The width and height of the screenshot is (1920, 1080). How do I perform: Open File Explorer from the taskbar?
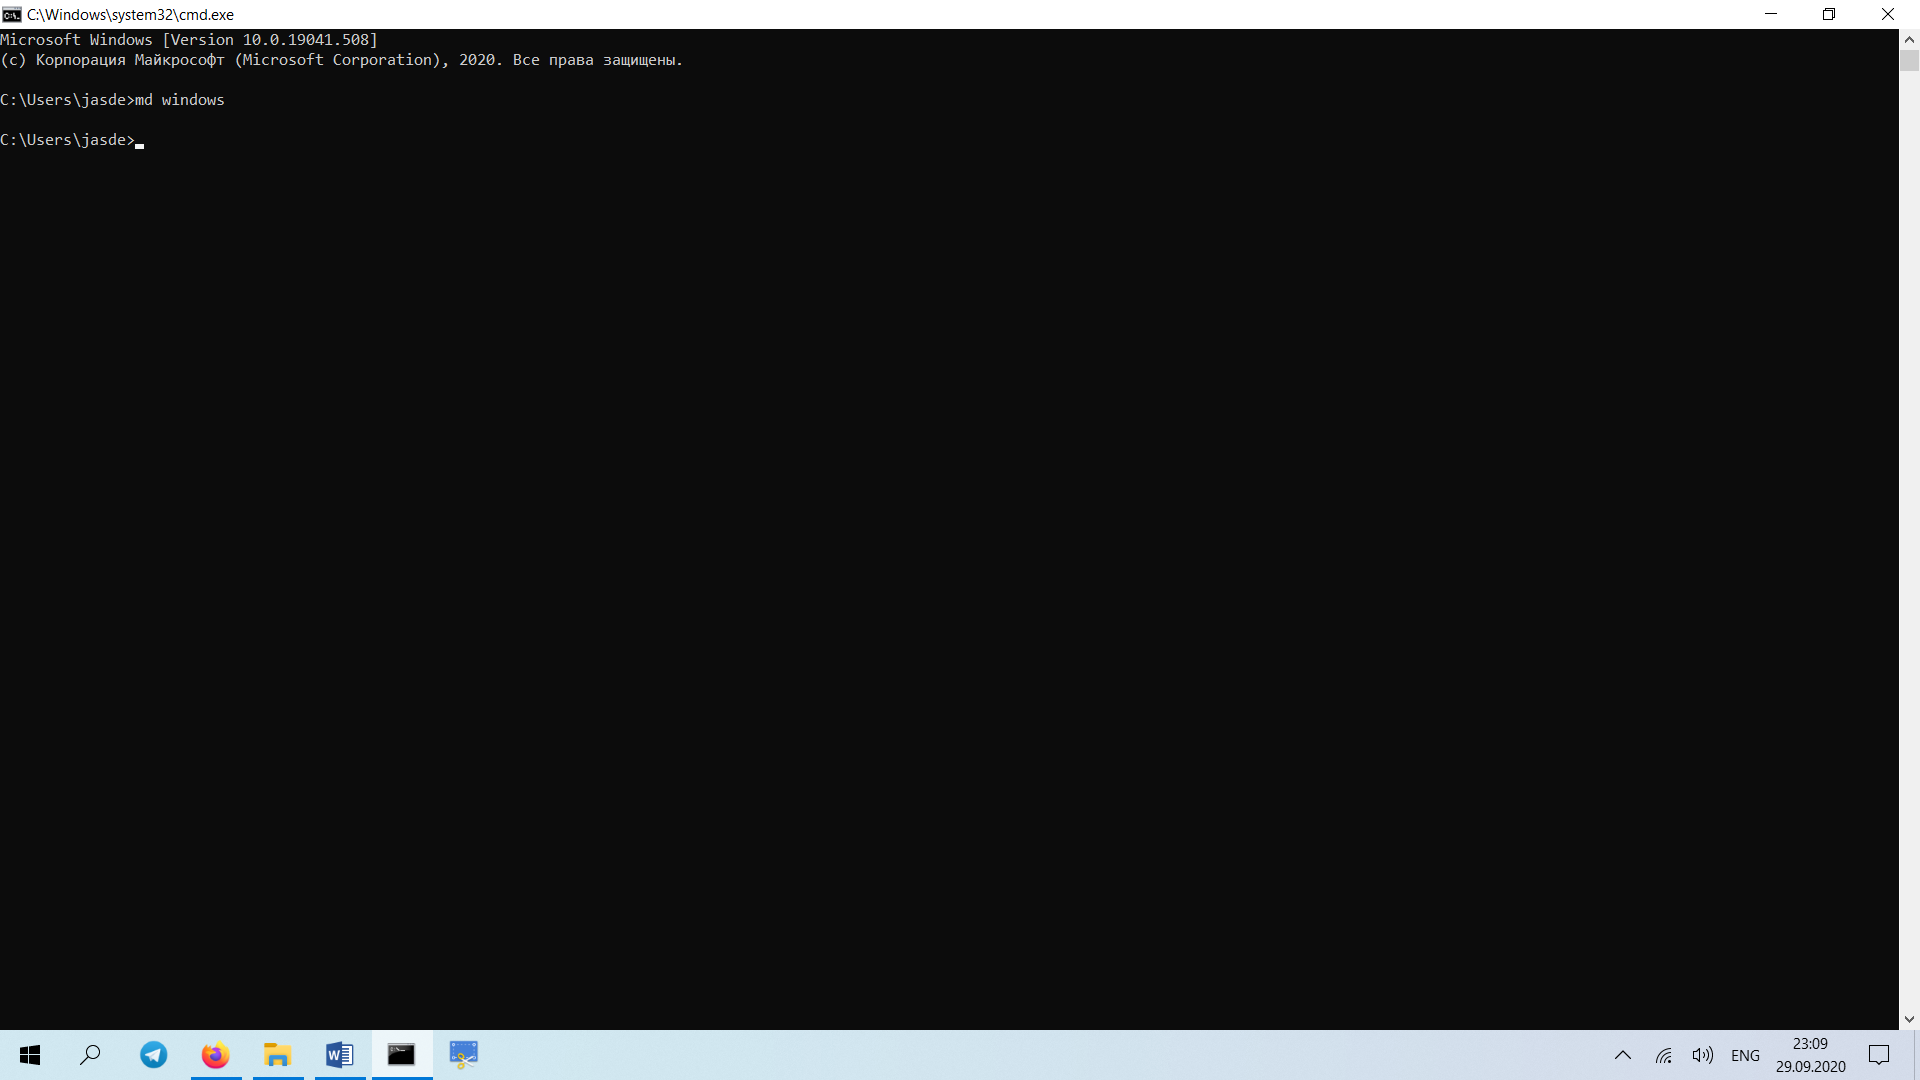[x=277, y=1055]
